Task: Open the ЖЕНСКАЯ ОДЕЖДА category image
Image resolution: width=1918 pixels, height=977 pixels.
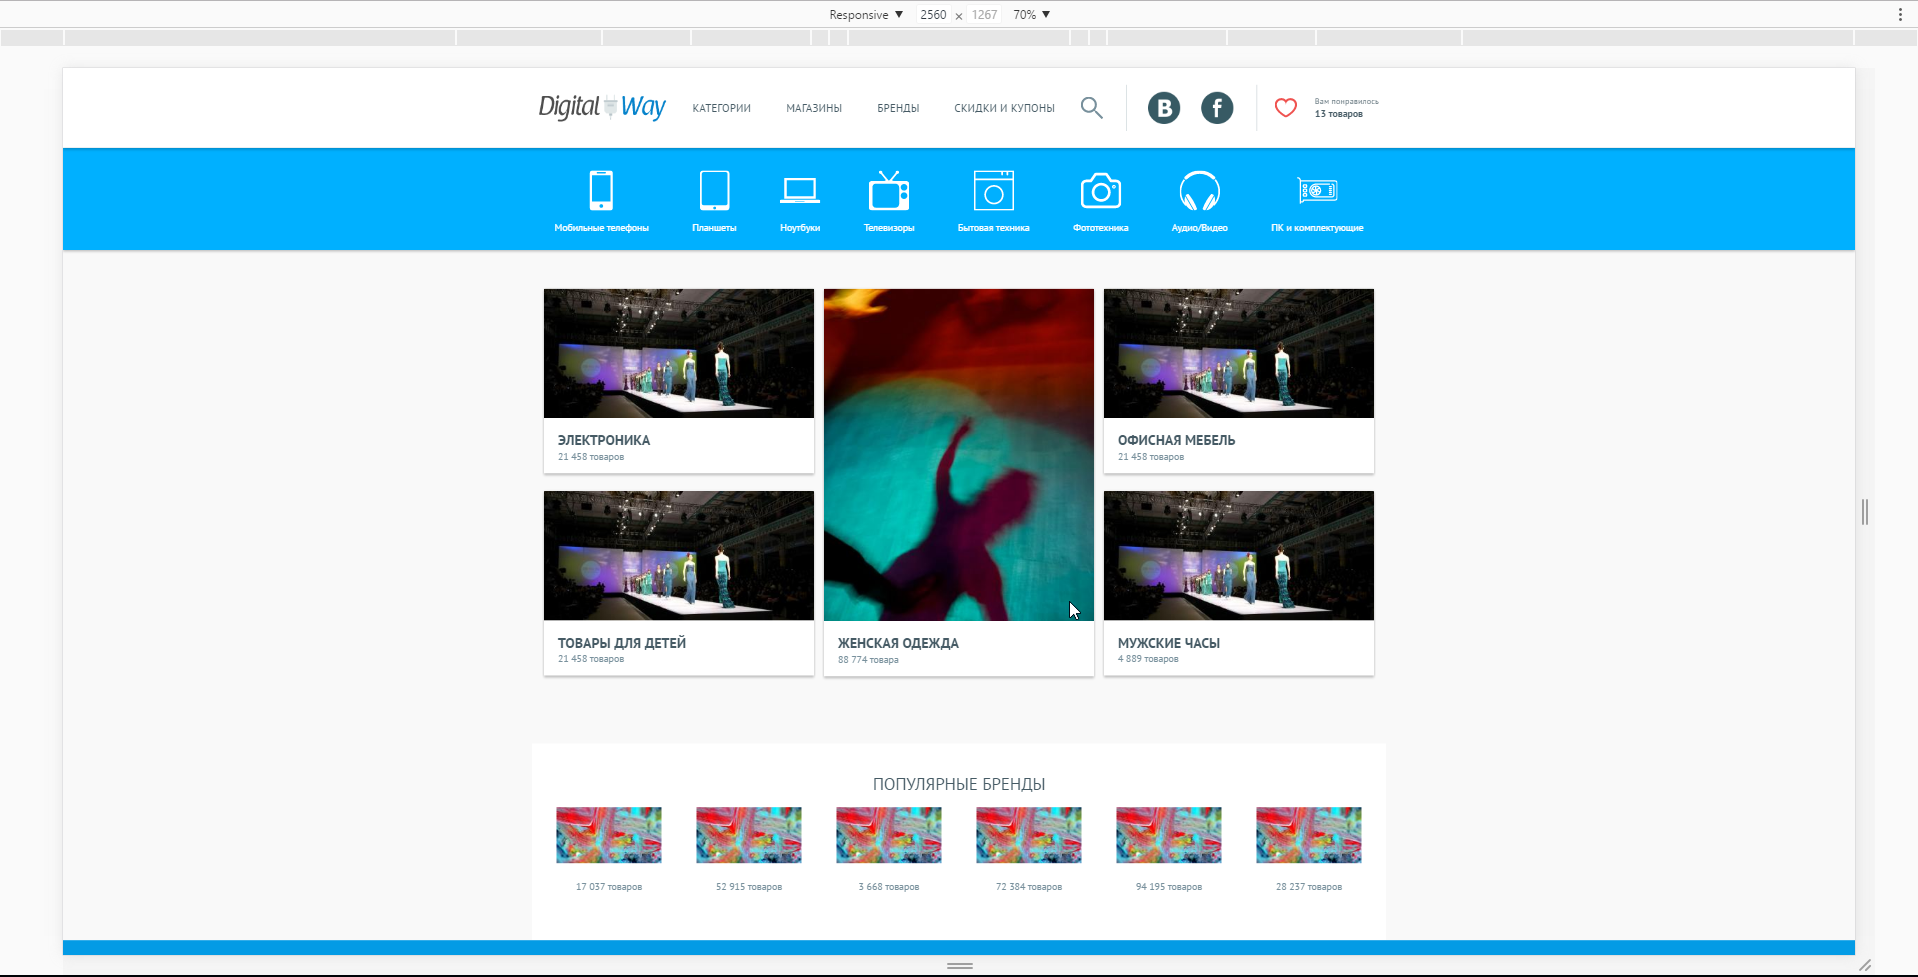Action: (x=958, y=454)
